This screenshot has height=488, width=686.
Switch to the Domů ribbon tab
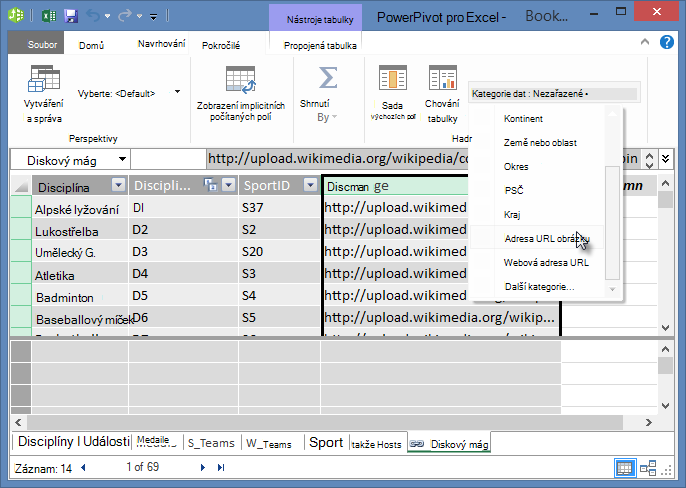click(x=91, y=45)
